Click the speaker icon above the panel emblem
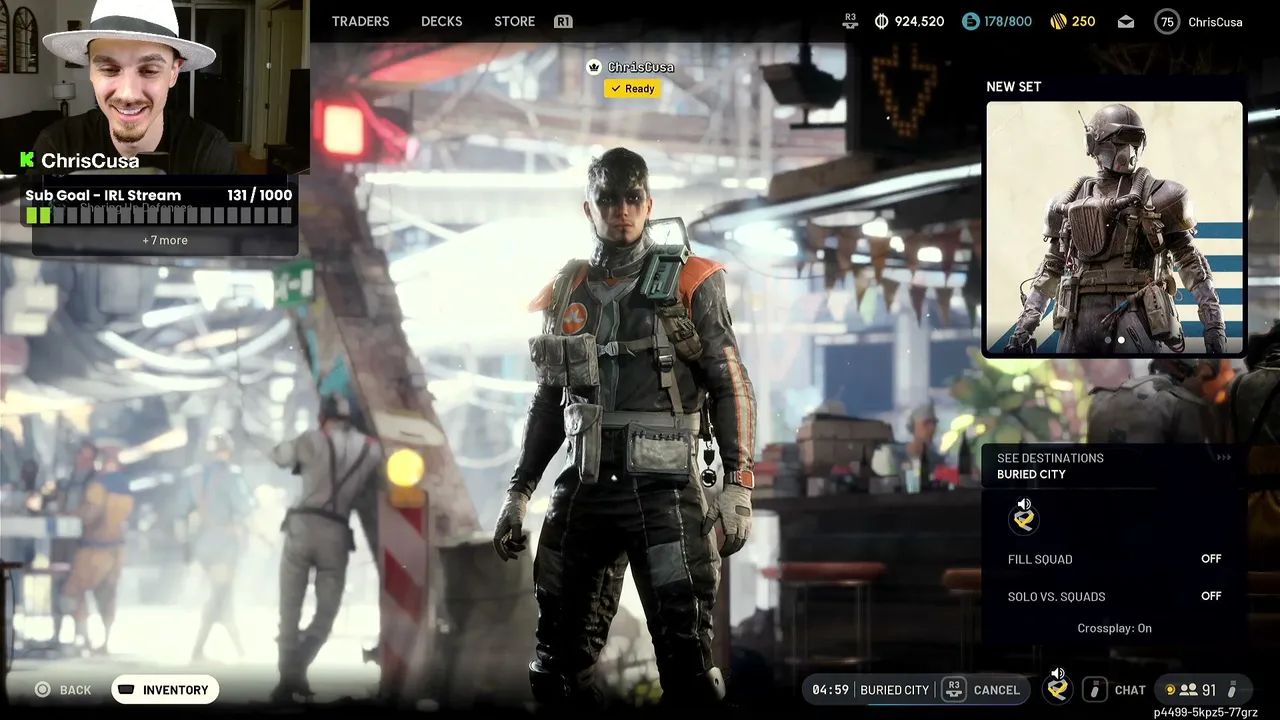Screen dimensions: 1280x720 click(x=1024, y=504)
